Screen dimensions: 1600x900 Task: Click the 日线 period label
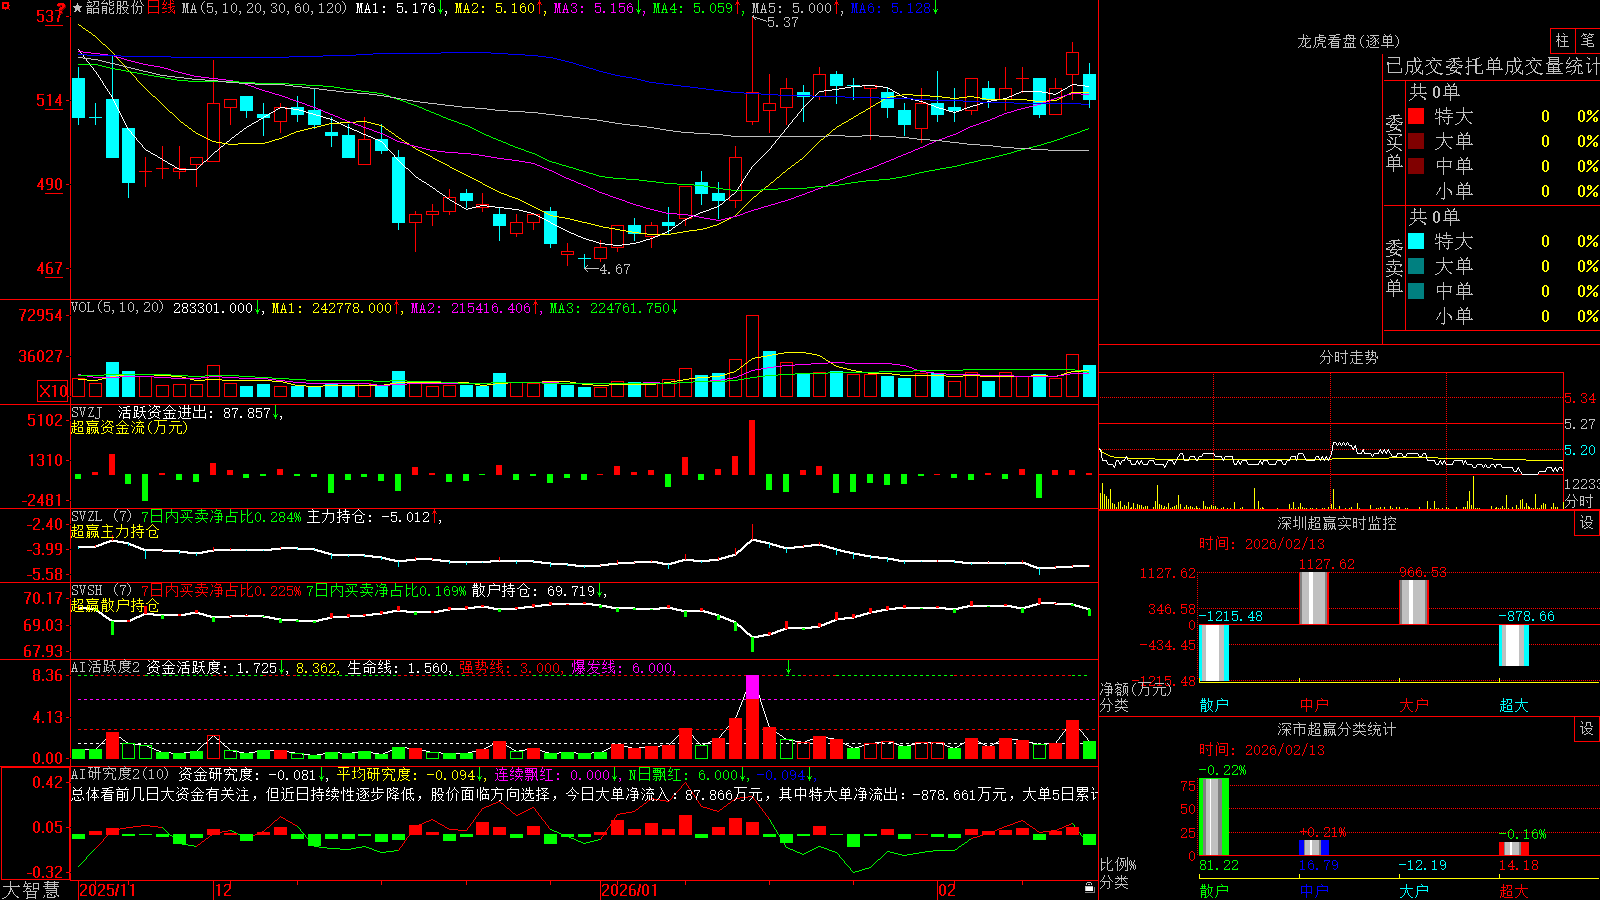click(161, 8)
